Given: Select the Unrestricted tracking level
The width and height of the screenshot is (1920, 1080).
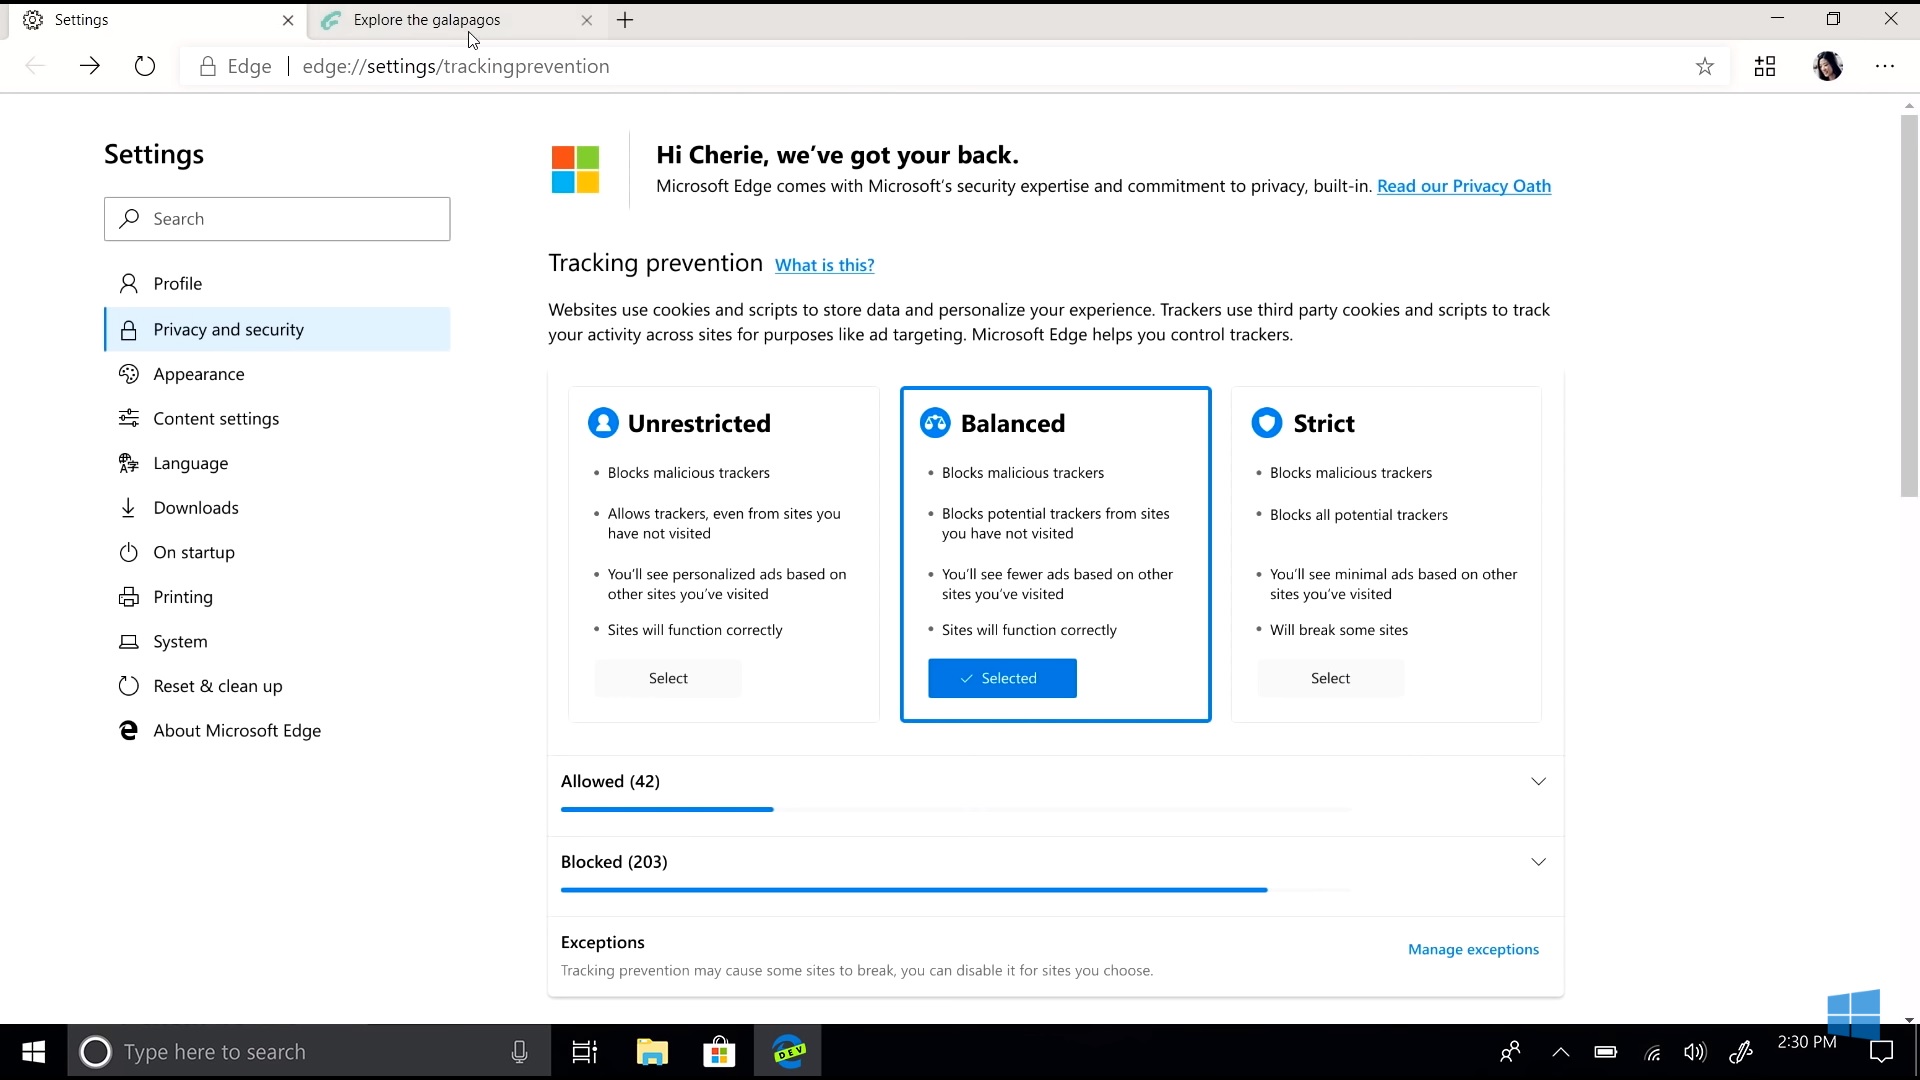Looking at the screenshot, I should pyautogui.click(x=668, y=678).
